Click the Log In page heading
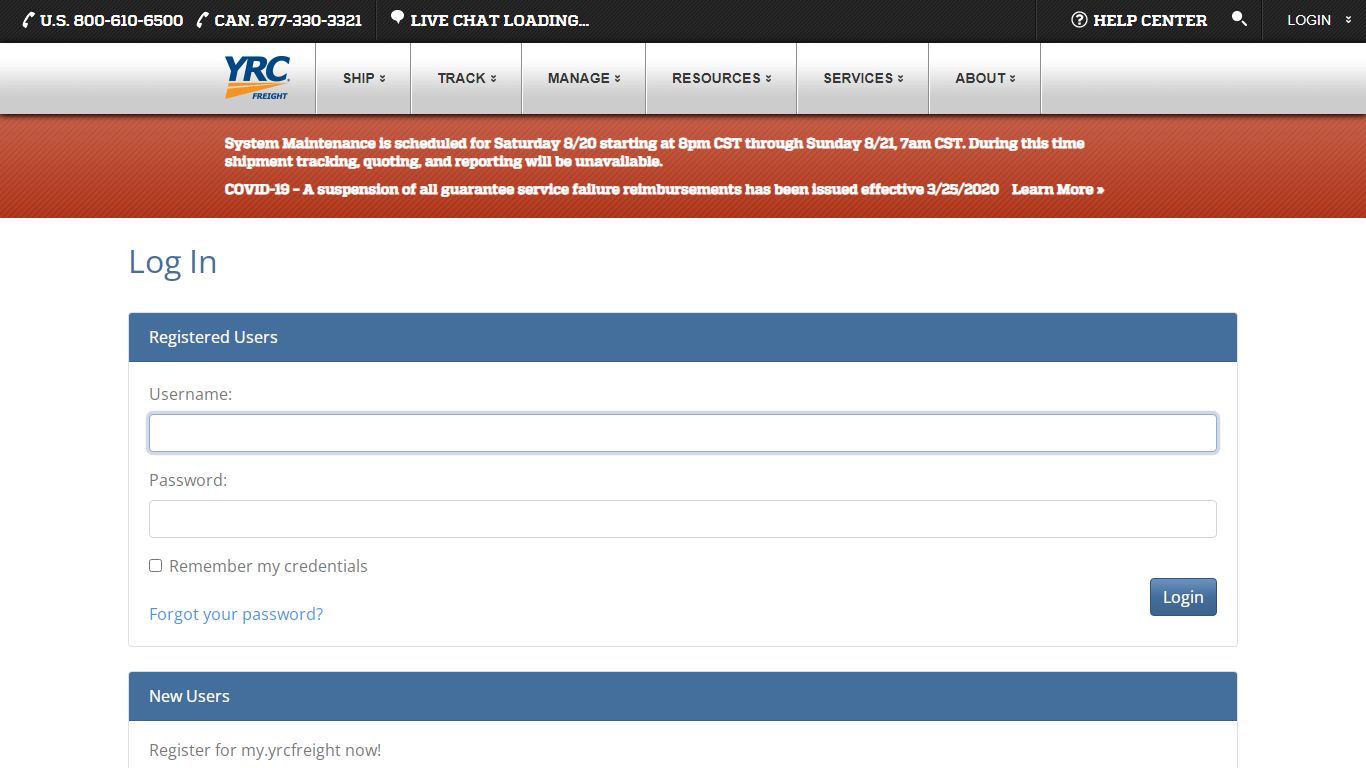1366x768 pixels. pos(173,262)
